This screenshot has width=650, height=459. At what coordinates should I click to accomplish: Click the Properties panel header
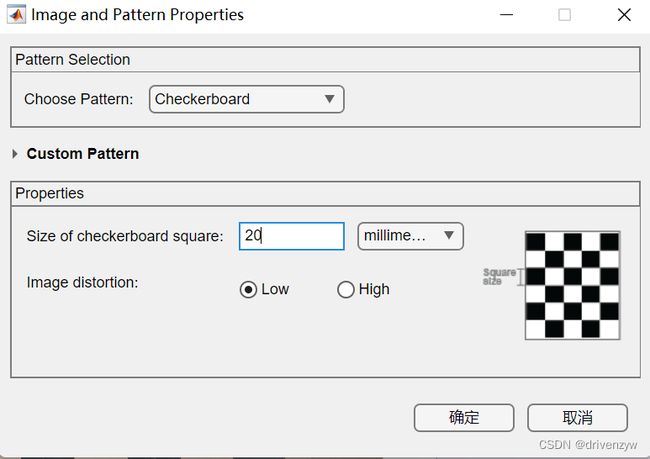tap(325, 194)
